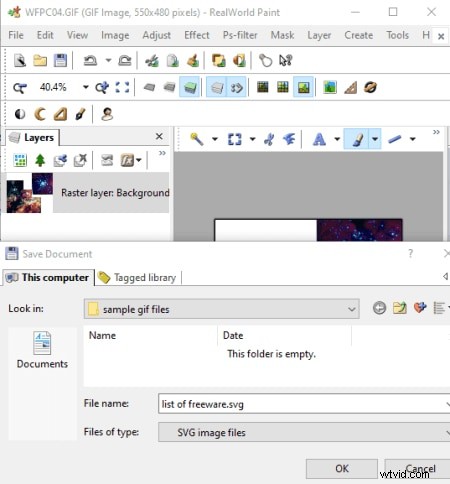Click the Layers panel tab
The height and width of the screenshot is (484, 450).
click(32, 137)
